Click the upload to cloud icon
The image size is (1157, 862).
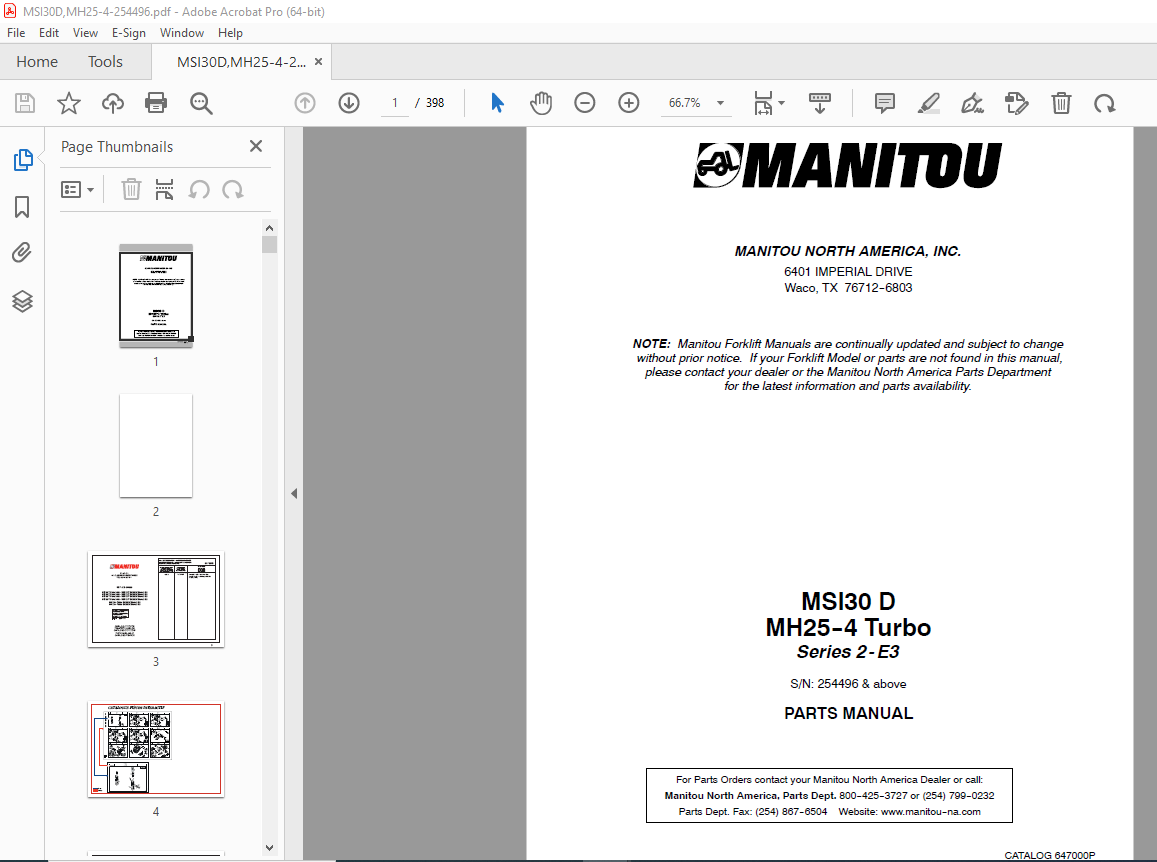pos(112,103)
